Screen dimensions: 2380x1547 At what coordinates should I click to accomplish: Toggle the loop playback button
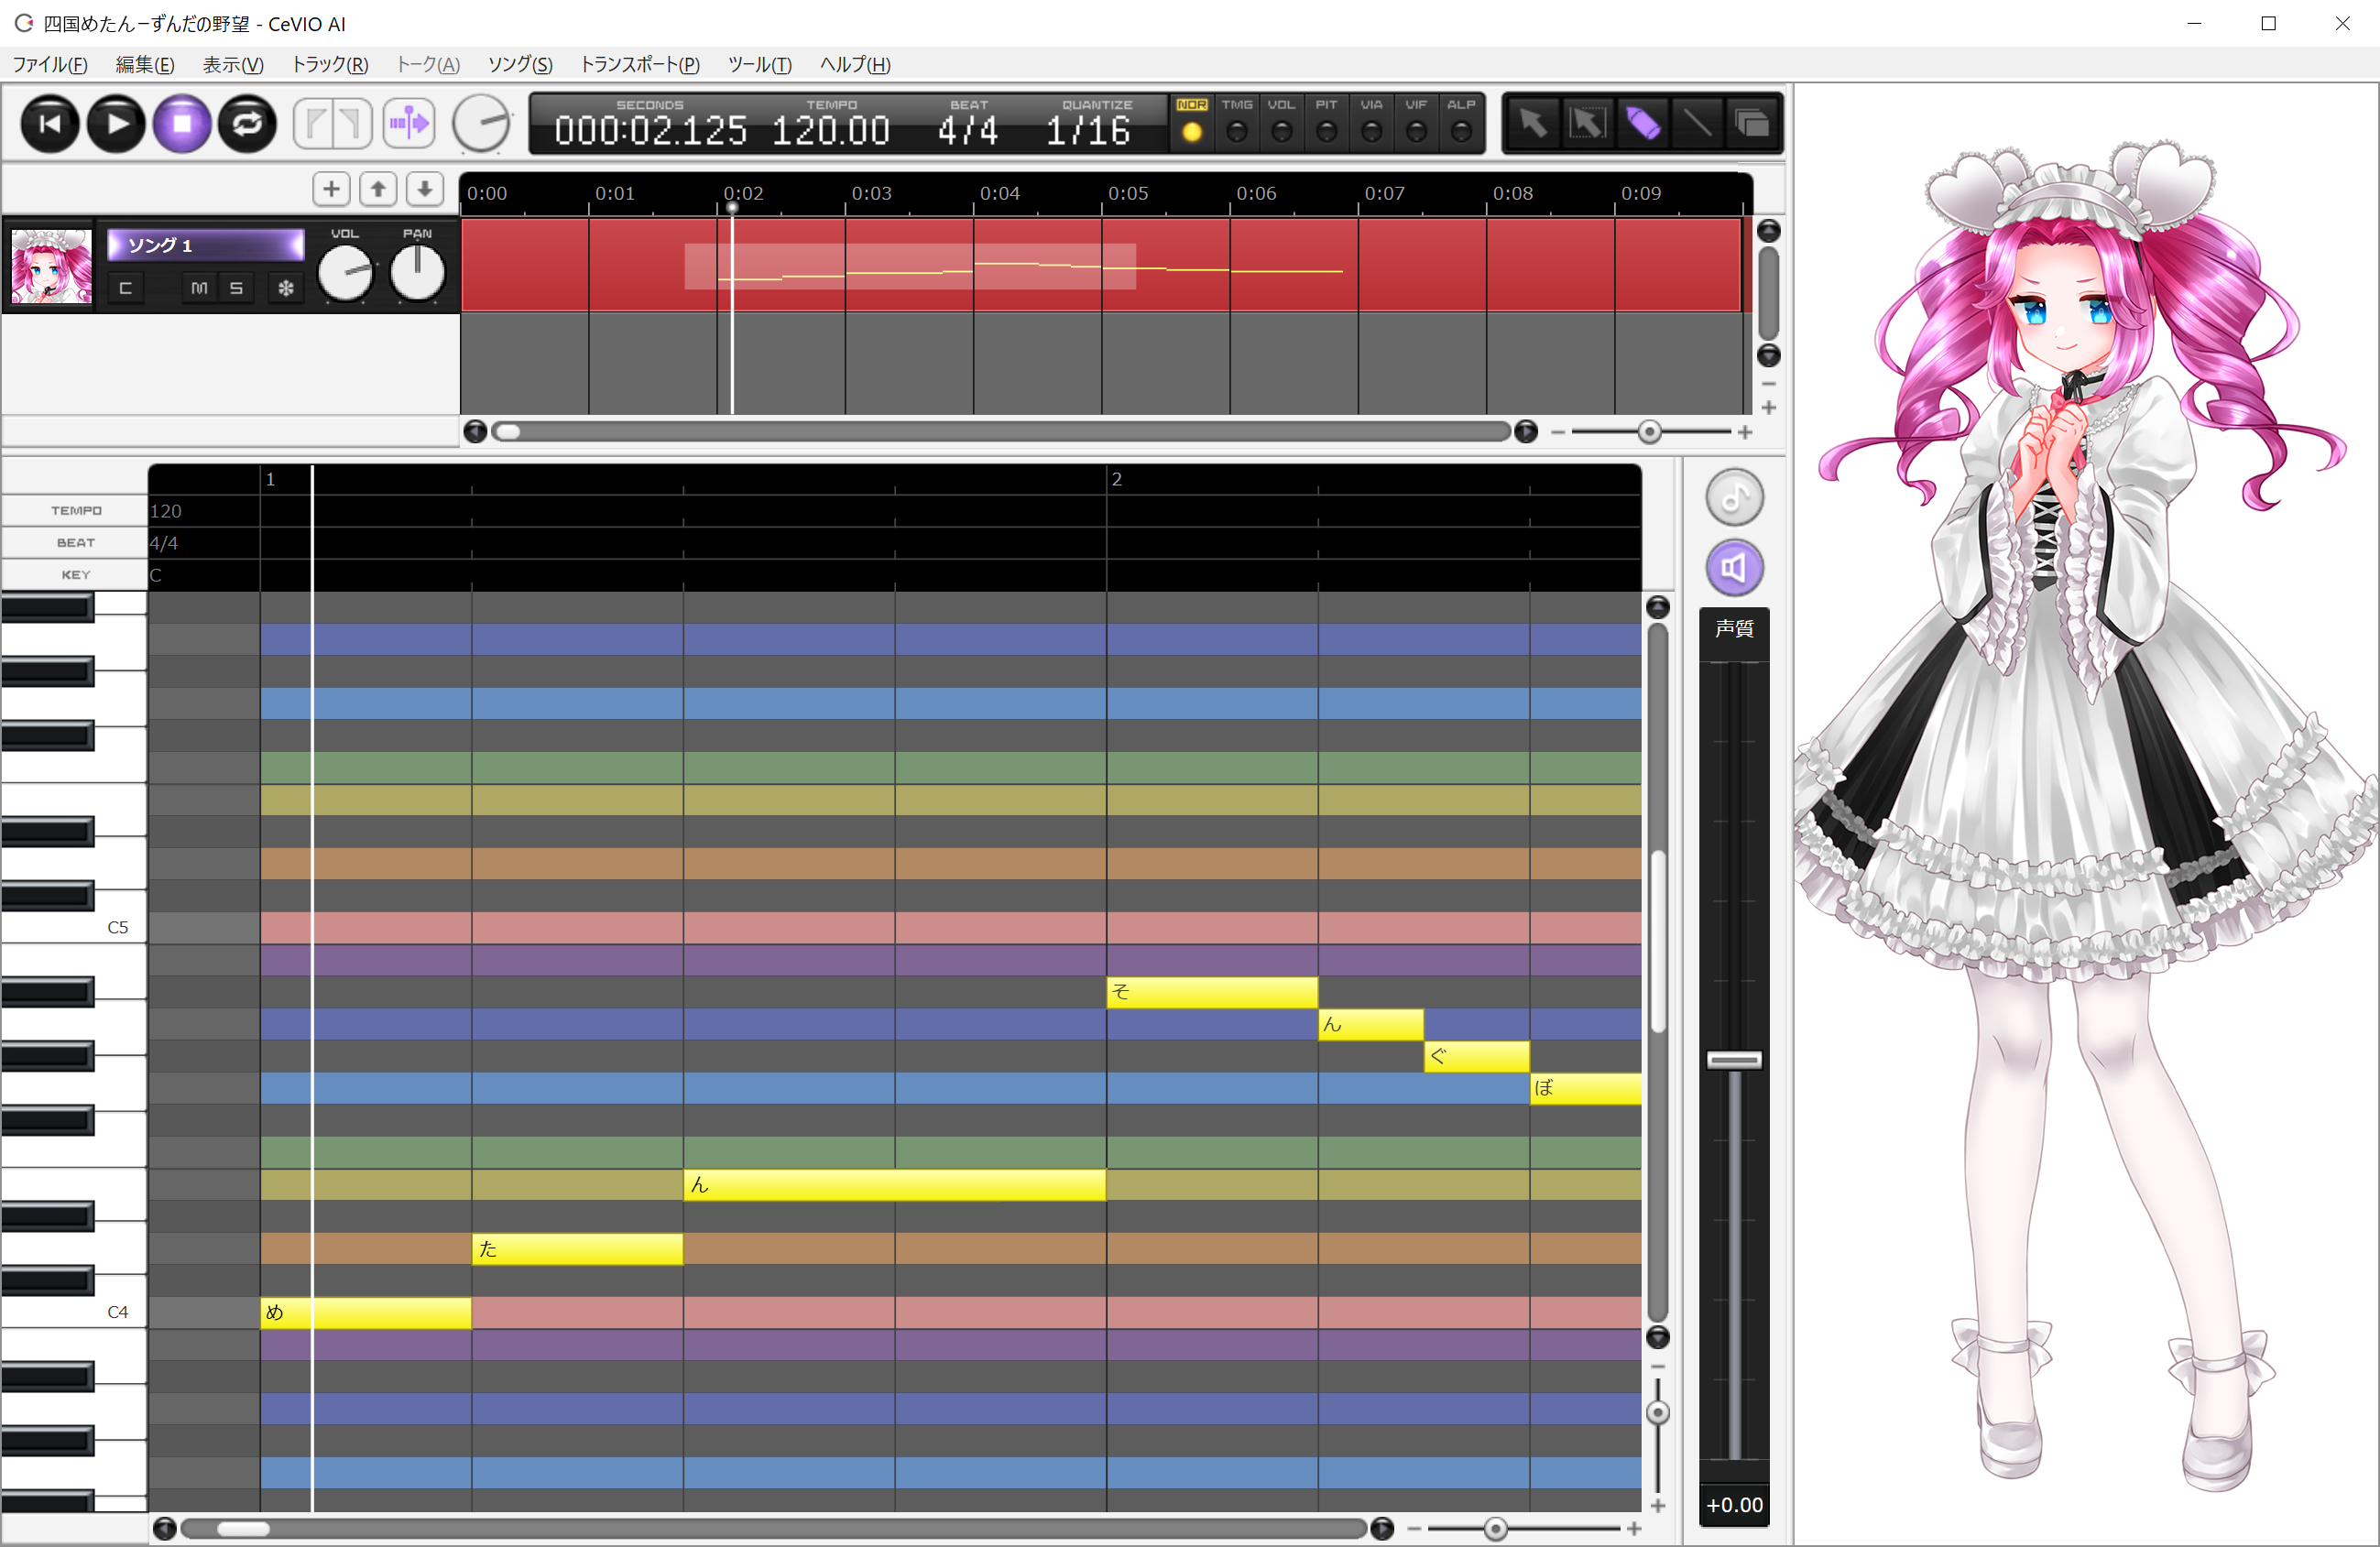(247, 124)
